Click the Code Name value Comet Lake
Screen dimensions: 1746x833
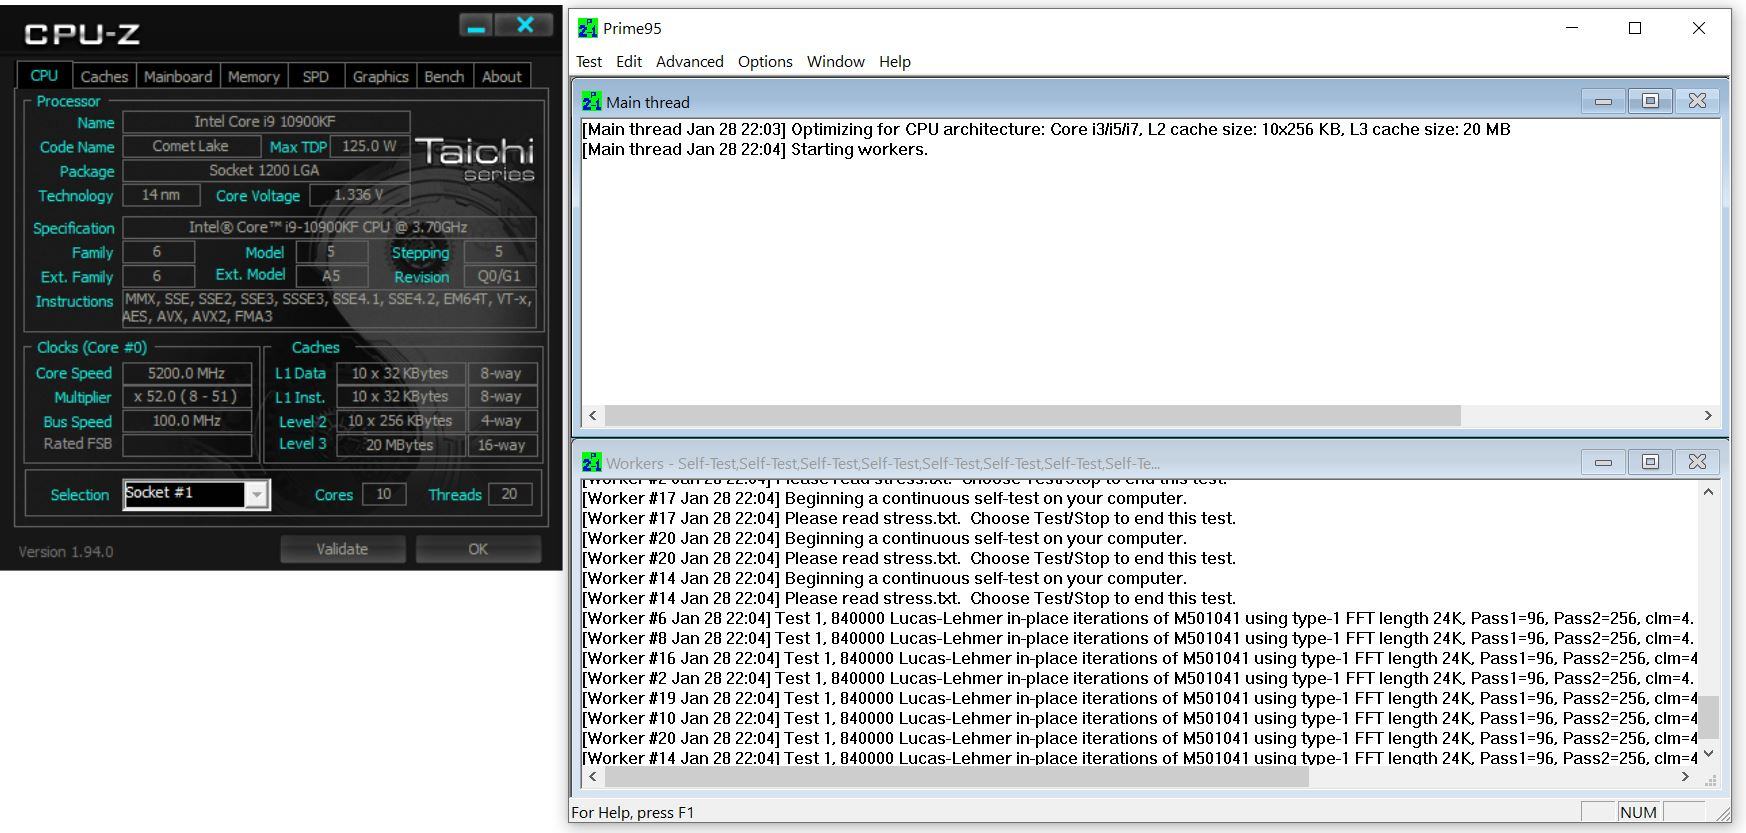(x=191, y=146)
